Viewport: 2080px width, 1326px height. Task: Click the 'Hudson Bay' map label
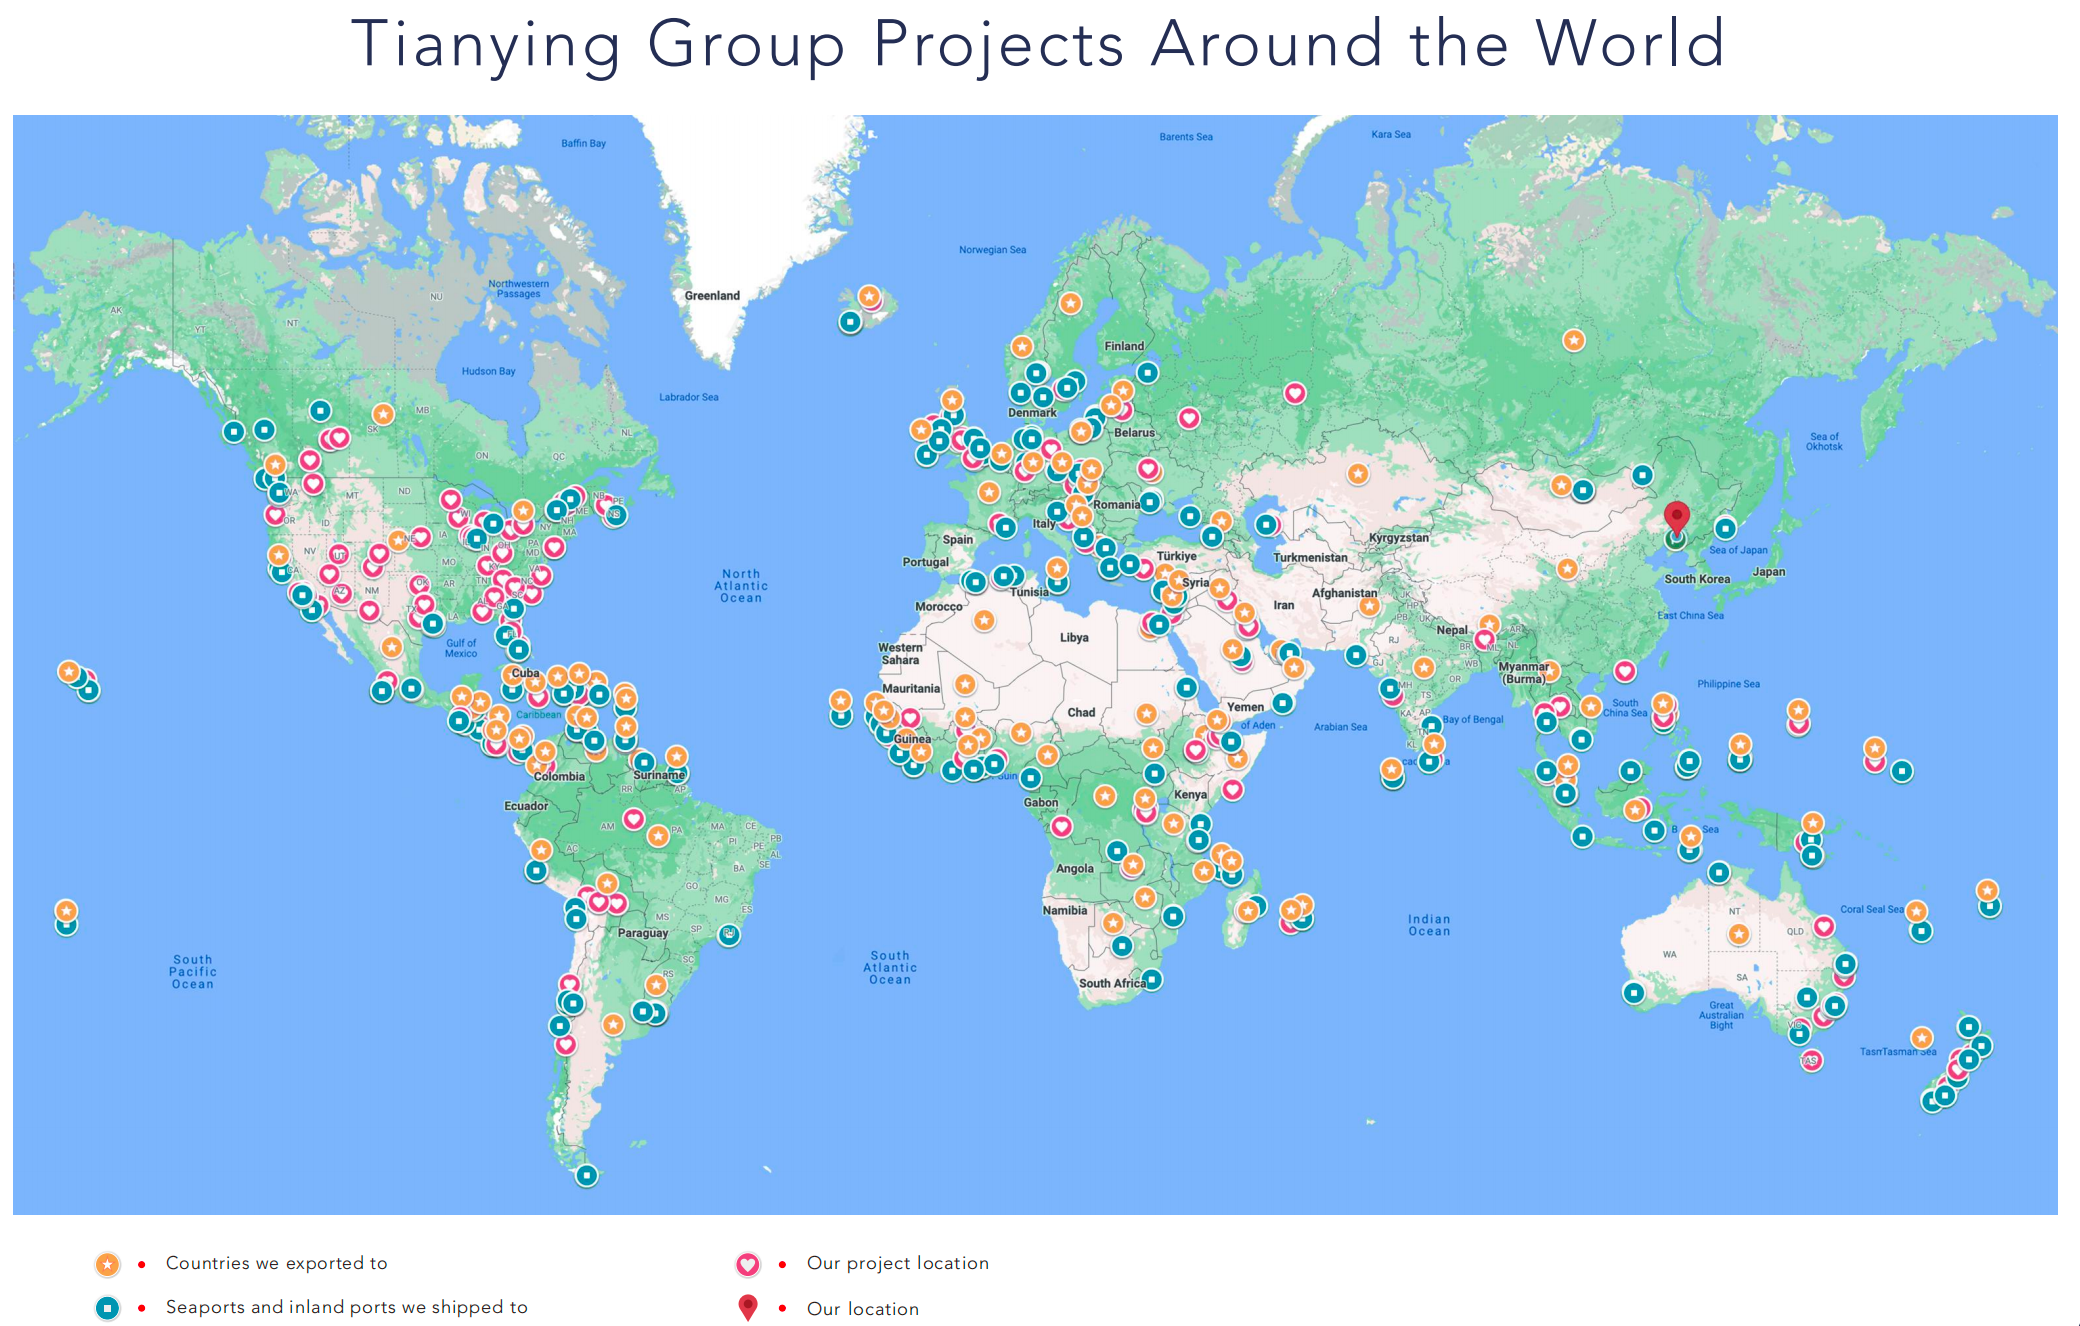pyautogui.click(x=488, y=371)
